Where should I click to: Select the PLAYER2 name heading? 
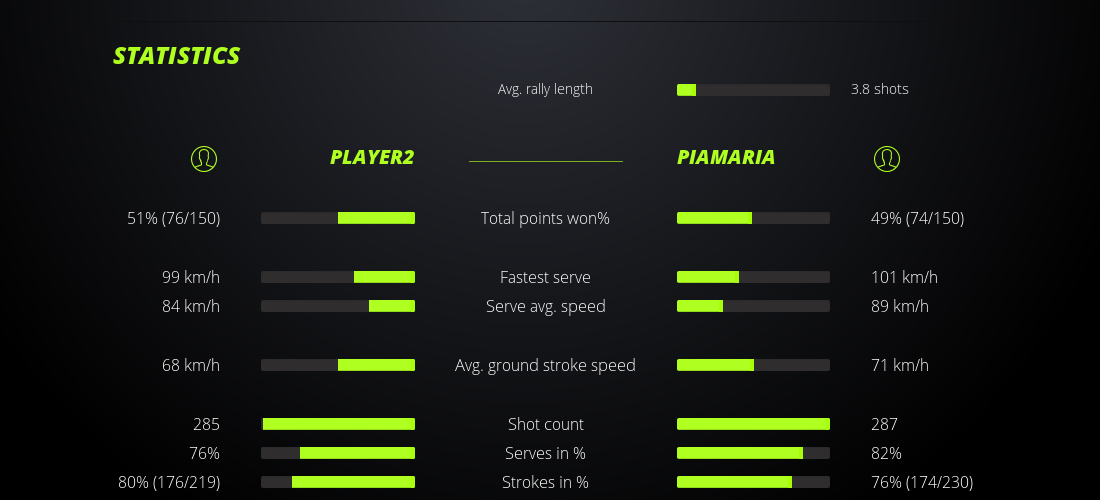coord(372,157)
